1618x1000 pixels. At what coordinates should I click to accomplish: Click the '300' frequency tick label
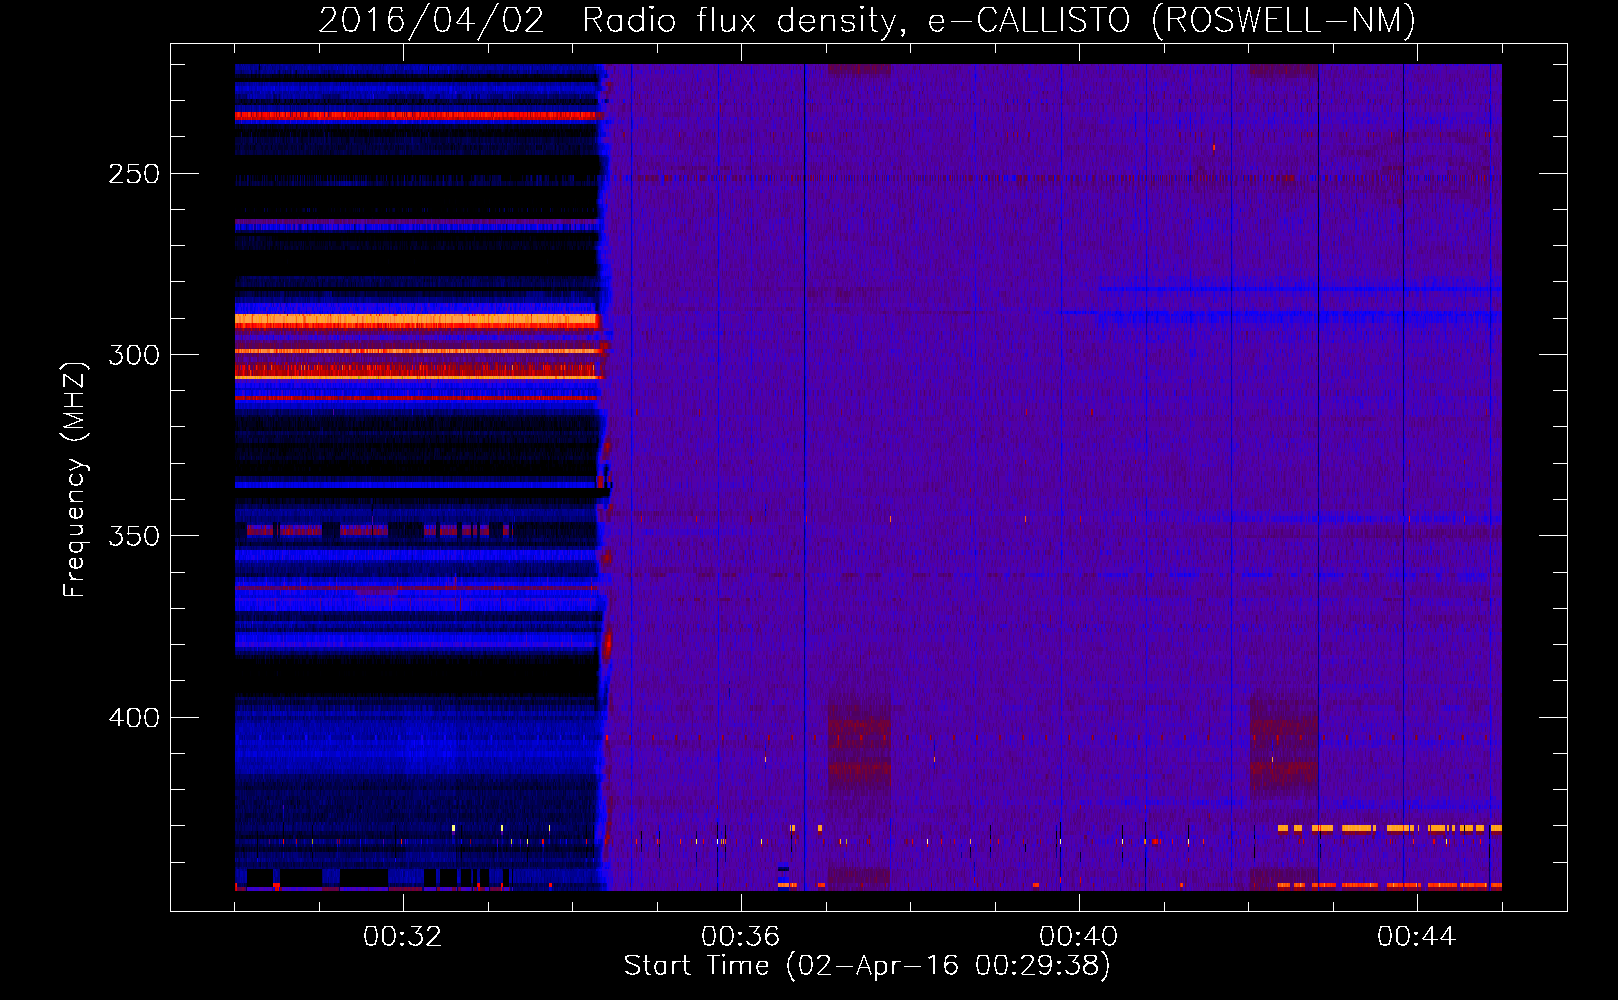134,355
